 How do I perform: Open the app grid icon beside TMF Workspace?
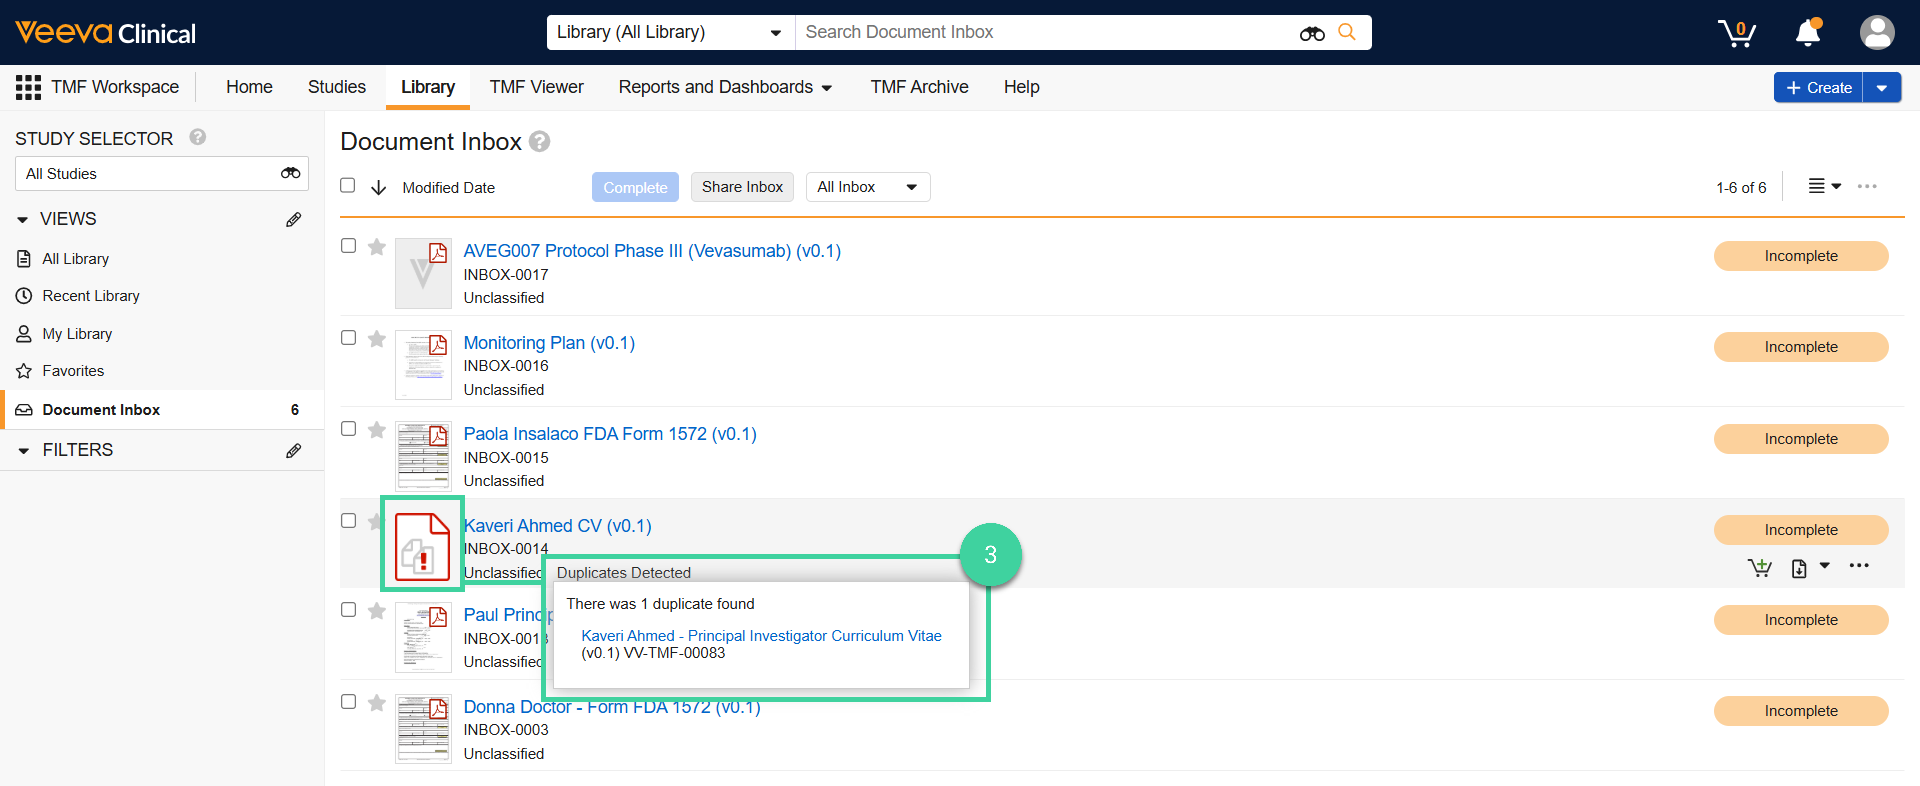[28, 87]
